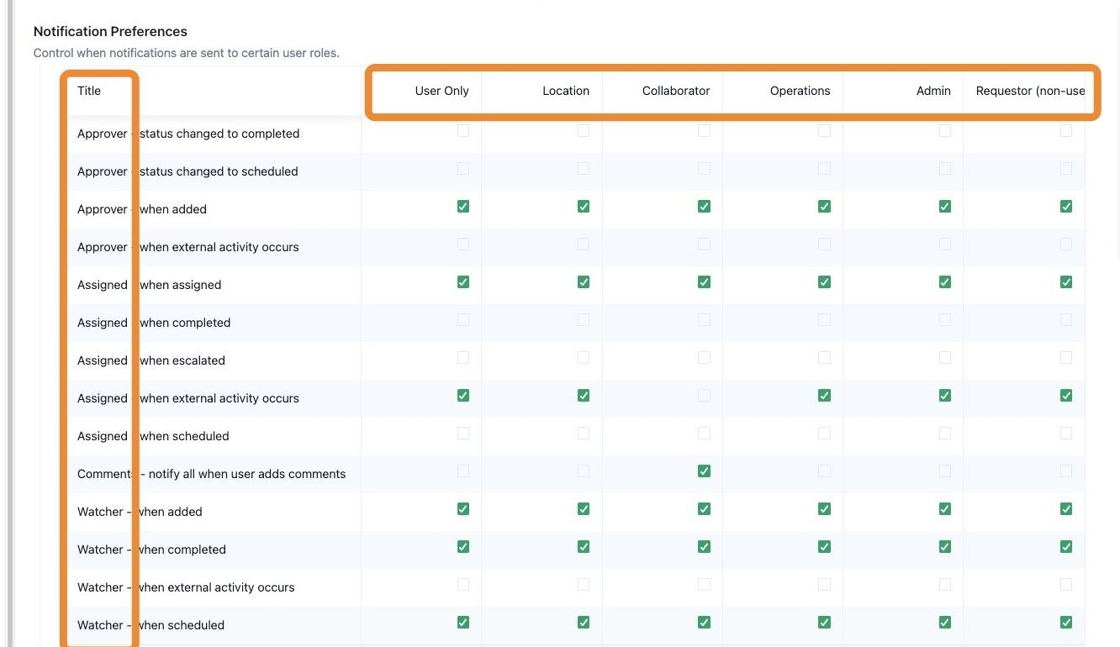Image resolution: width=1120 pixels, height=647 pixels.
Task: Uncheck User Only for Watcher when completed
Action: click(463, 547)
